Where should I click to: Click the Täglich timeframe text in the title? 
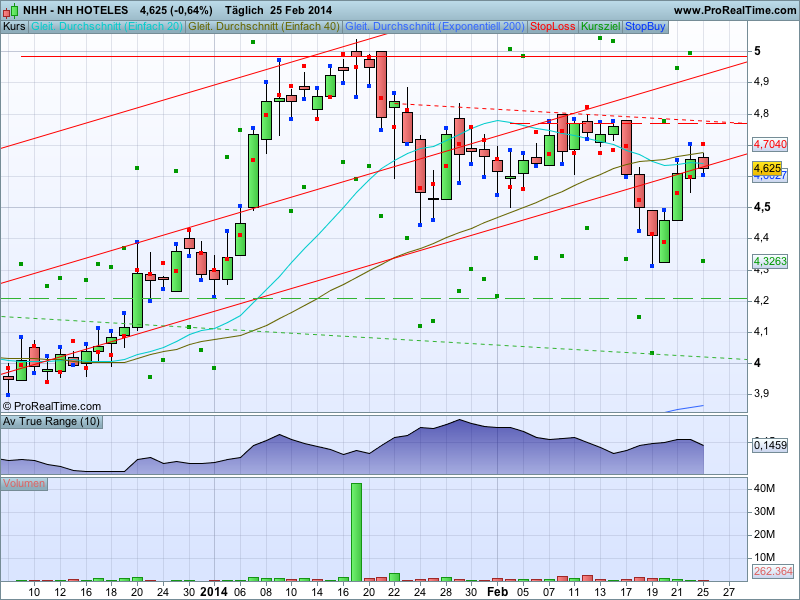tap(243, 10)
